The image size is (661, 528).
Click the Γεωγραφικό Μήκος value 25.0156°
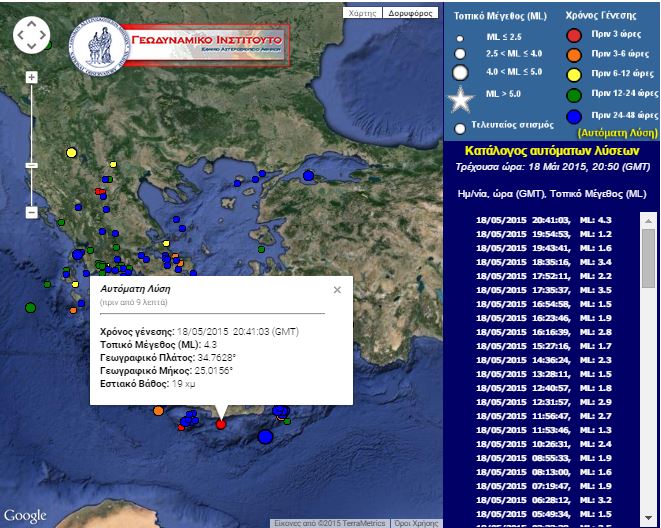[x=214, y=371]
